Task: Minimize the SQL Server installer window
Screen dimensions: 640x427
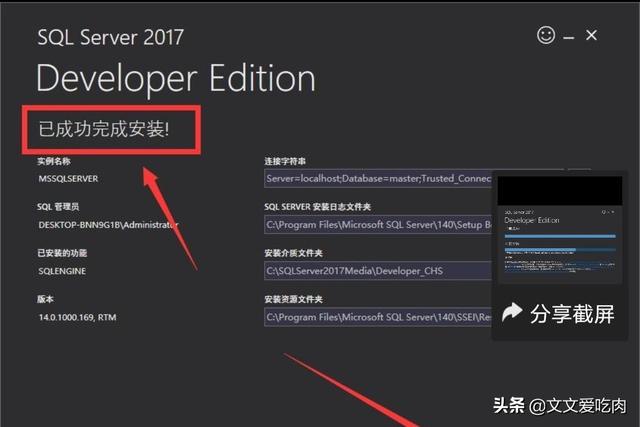Action: [569, 38]
